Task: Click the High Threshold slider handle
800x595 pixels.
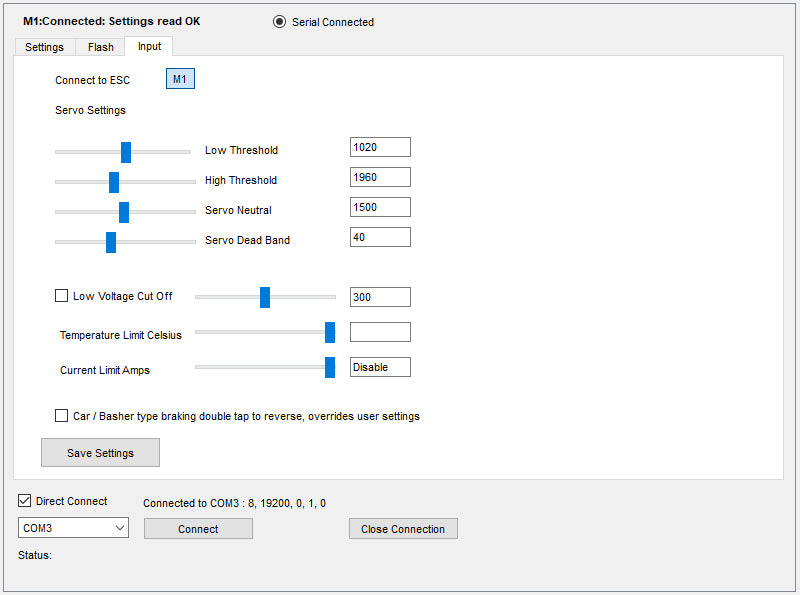Action: pyautogui.click(x=114, y=182)
